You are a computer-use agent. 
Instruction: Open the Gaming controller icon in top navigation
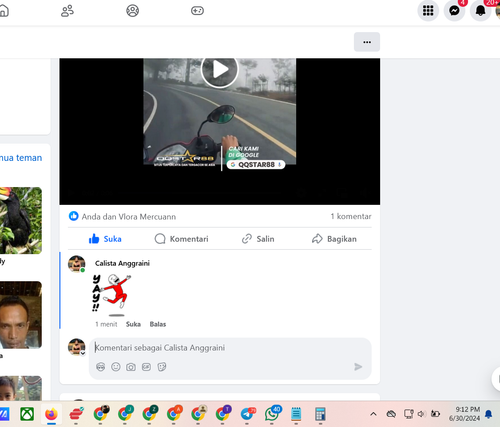coord(197,11)
